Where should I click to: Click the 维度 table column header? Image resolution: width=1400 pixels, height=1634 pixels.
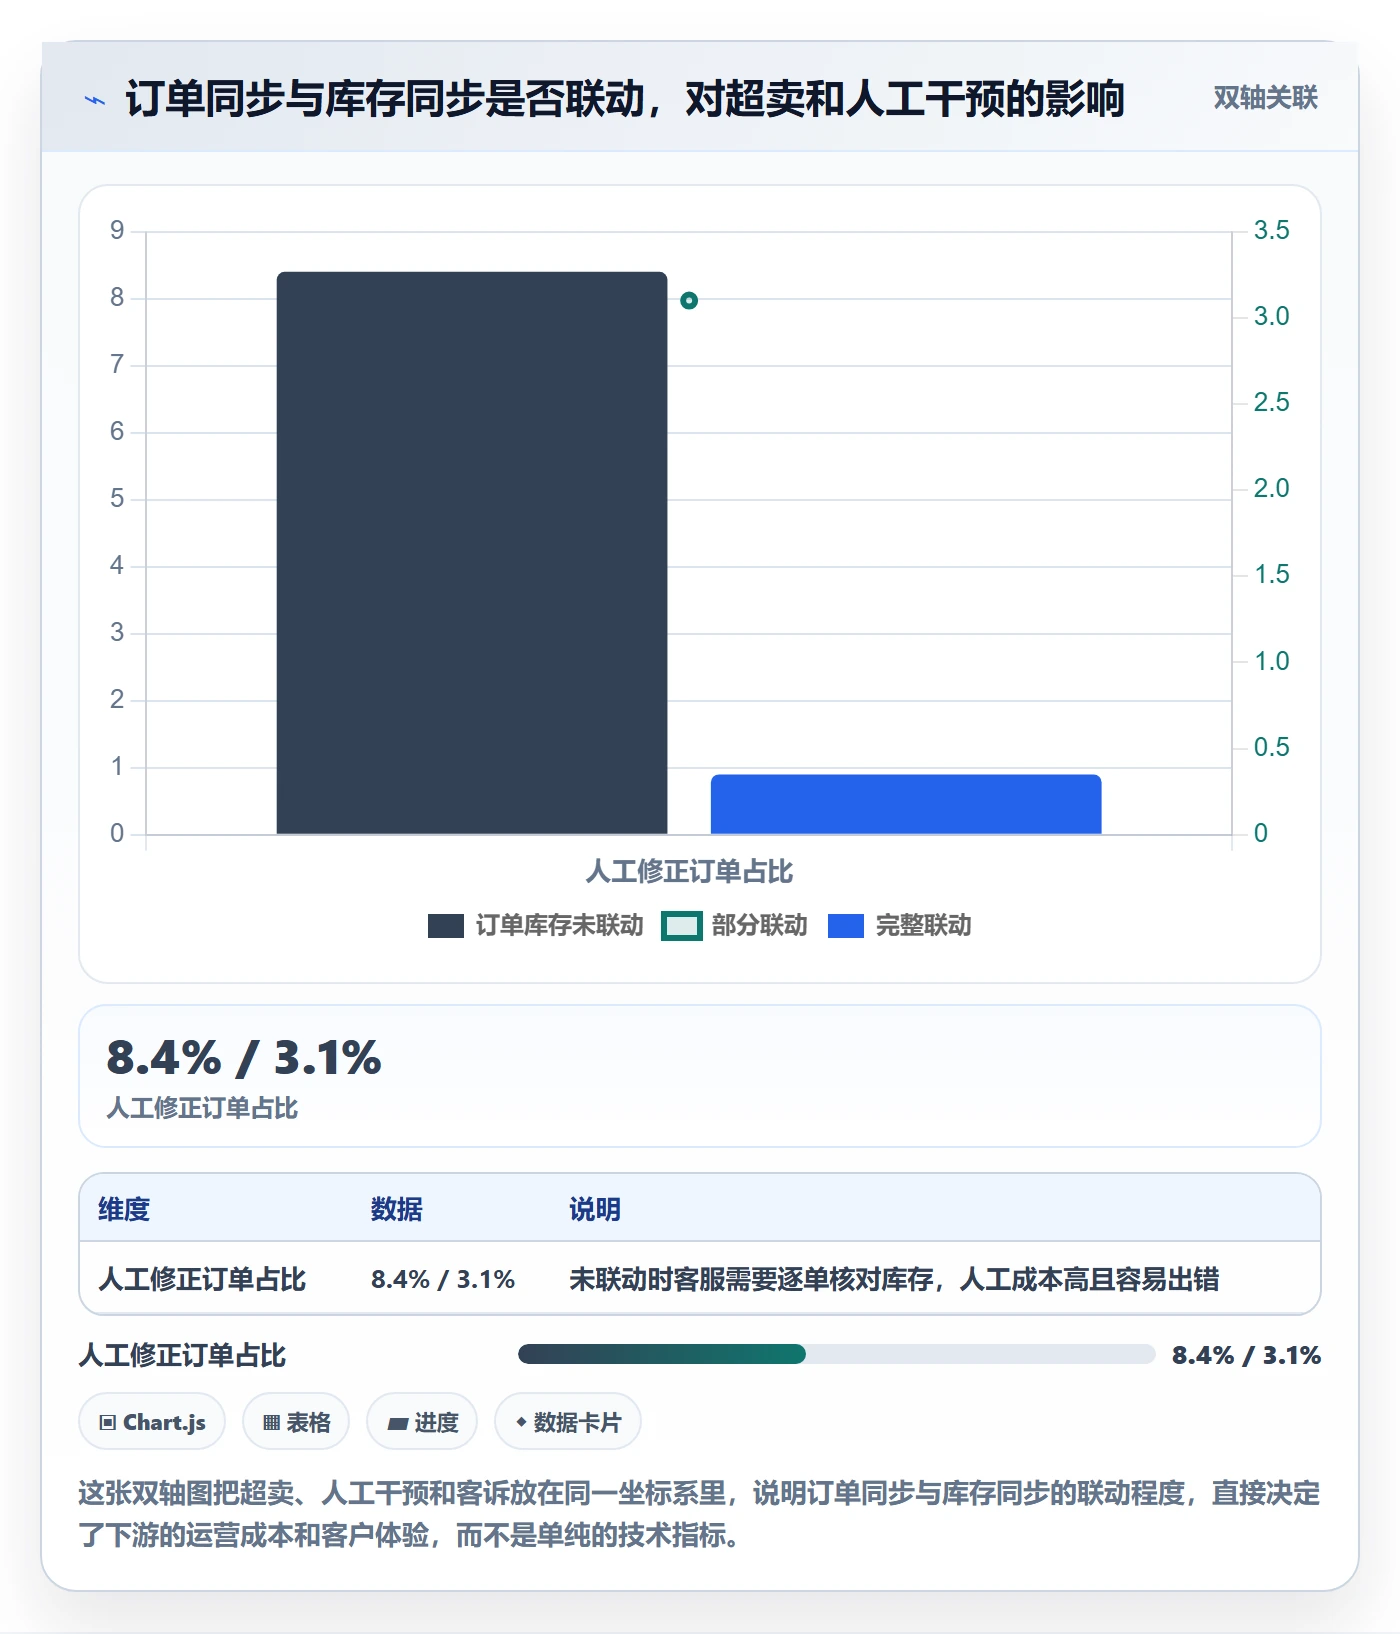124,1209
